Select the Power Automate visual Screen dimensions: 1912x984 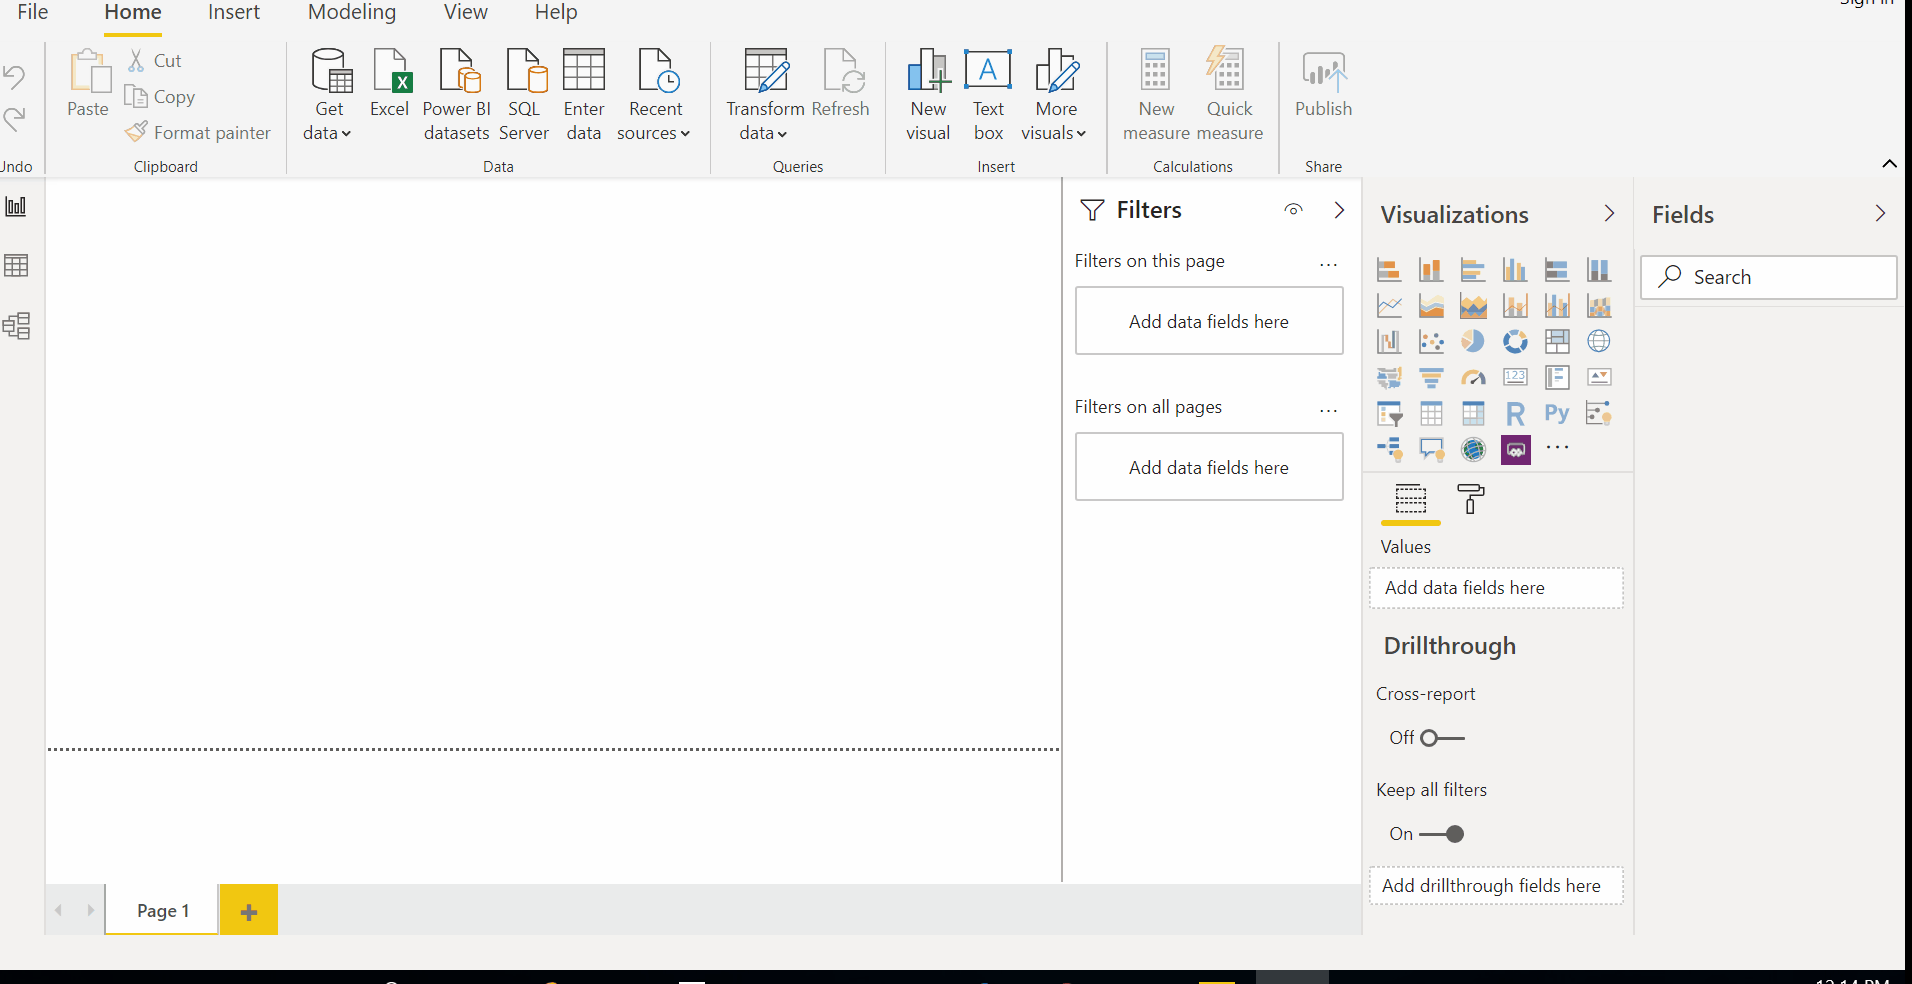[1516, 449]
